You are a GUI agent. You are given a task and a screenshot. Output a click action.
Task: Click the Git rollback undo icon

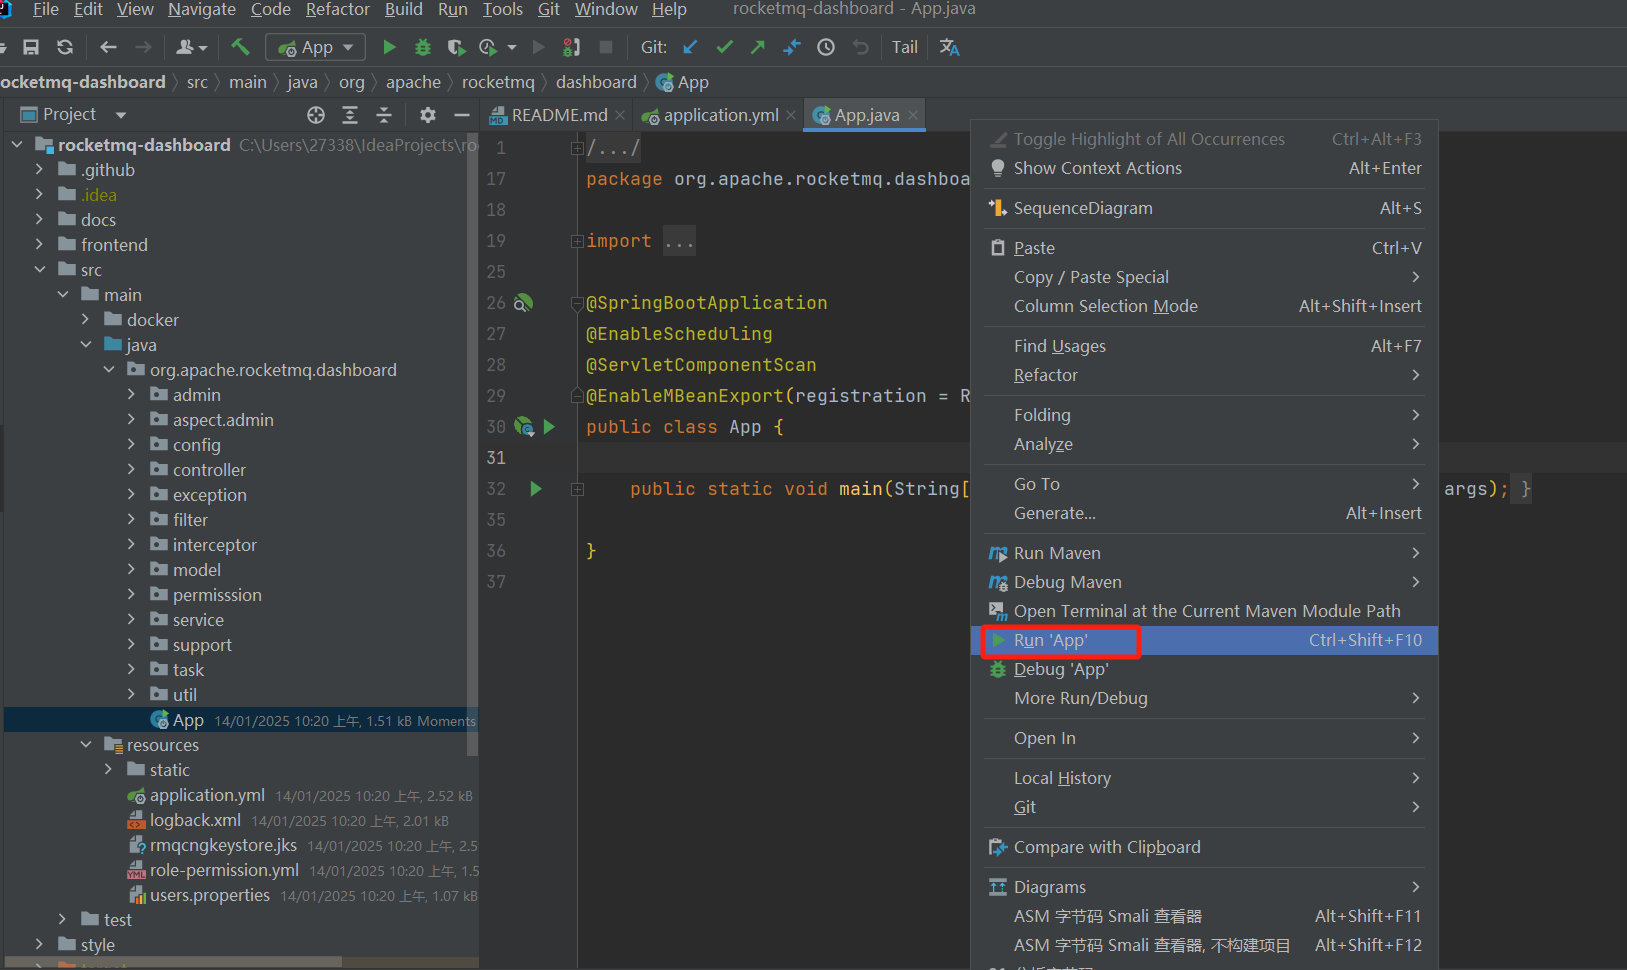tap(860, 47)
